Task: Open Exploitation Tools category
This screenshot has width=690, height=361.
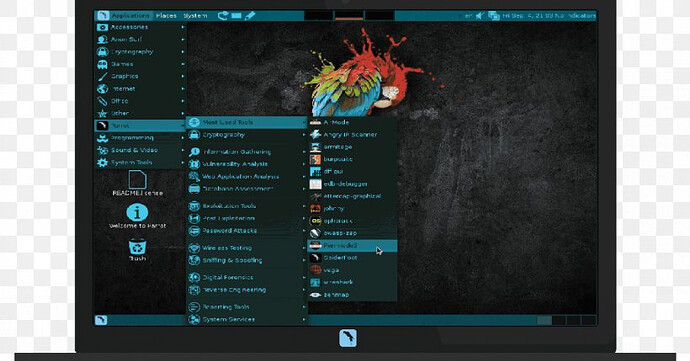Action: tap(246, 206)
